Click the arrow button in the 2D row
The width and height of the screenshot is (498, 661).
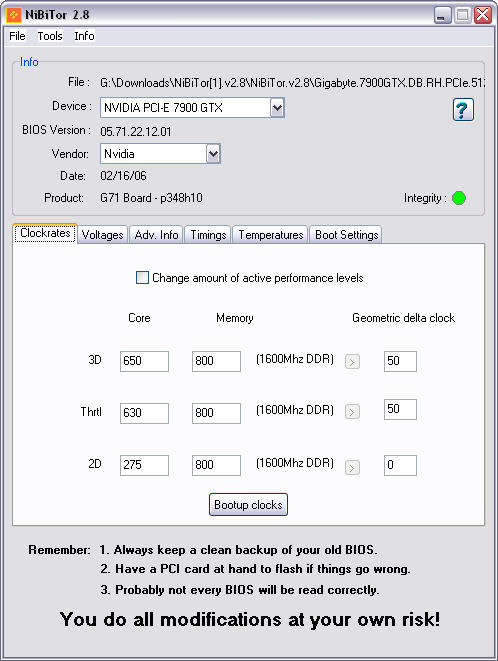[352, 467]
